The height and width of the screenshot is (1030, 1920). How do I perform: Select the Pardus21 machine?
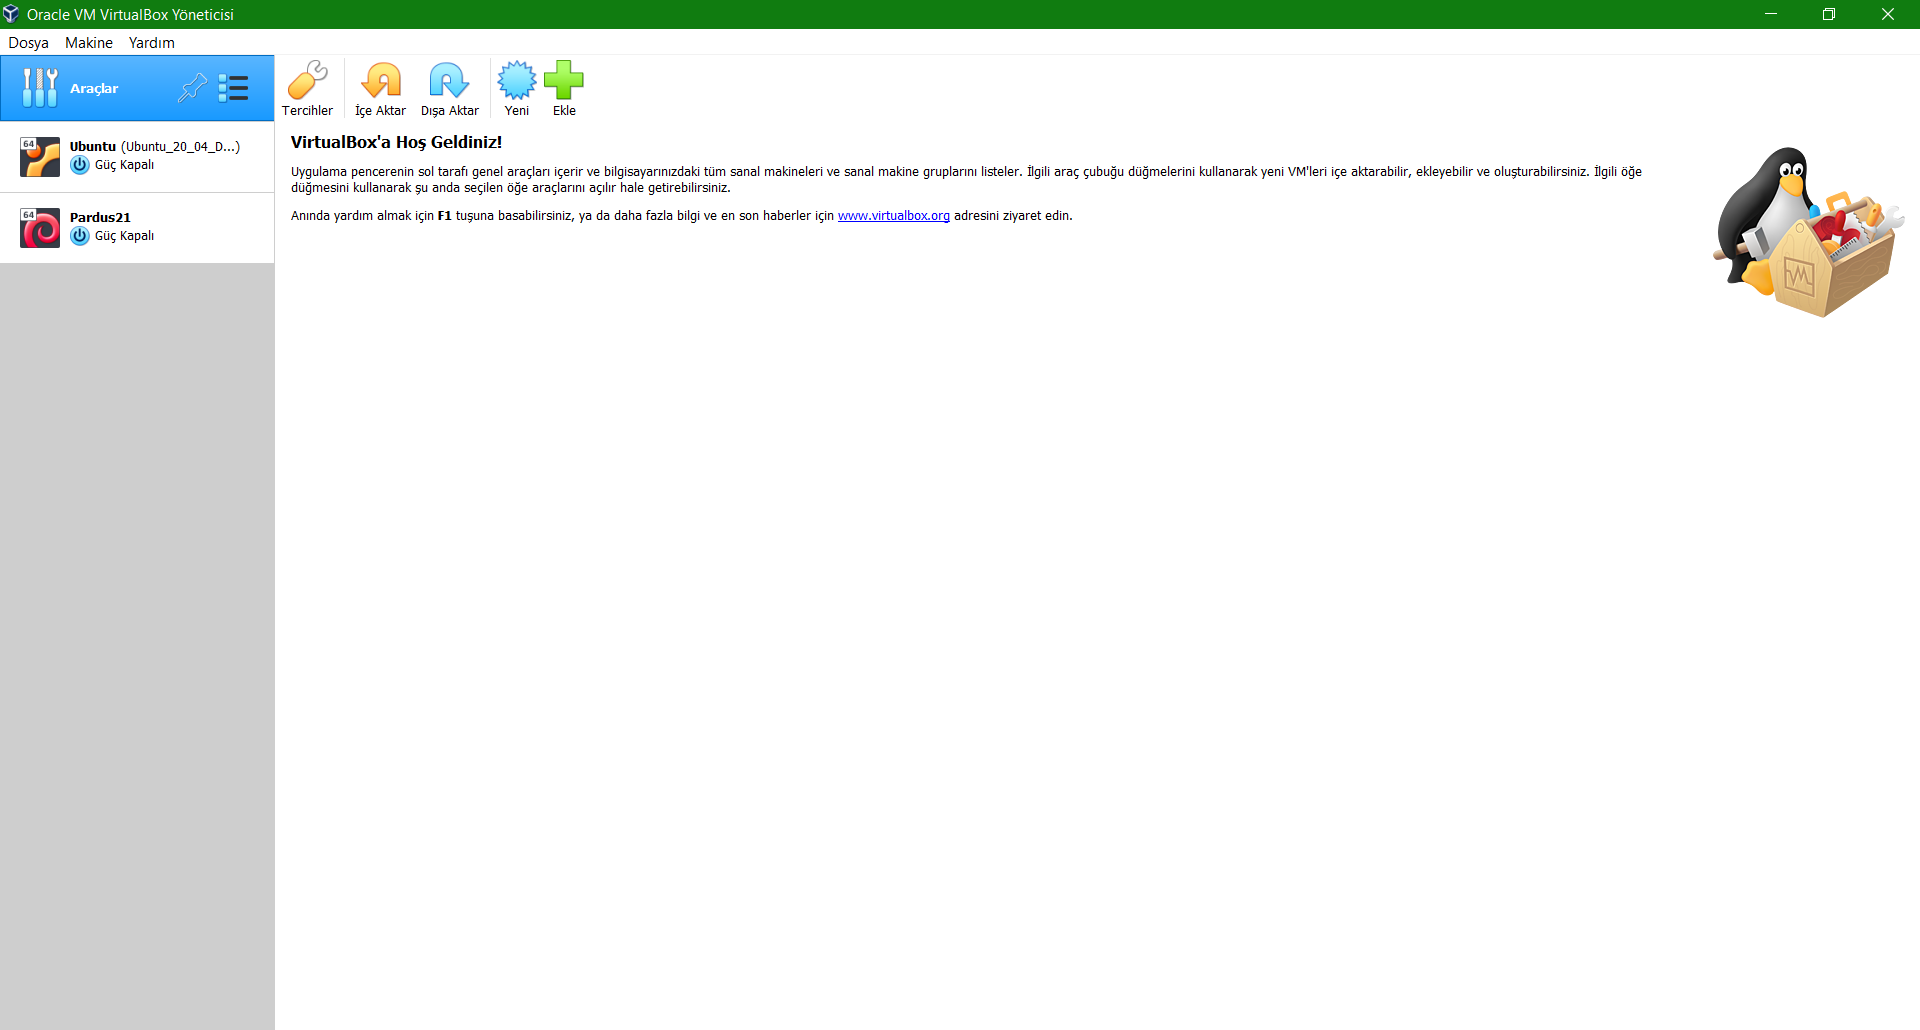[137, 228]
